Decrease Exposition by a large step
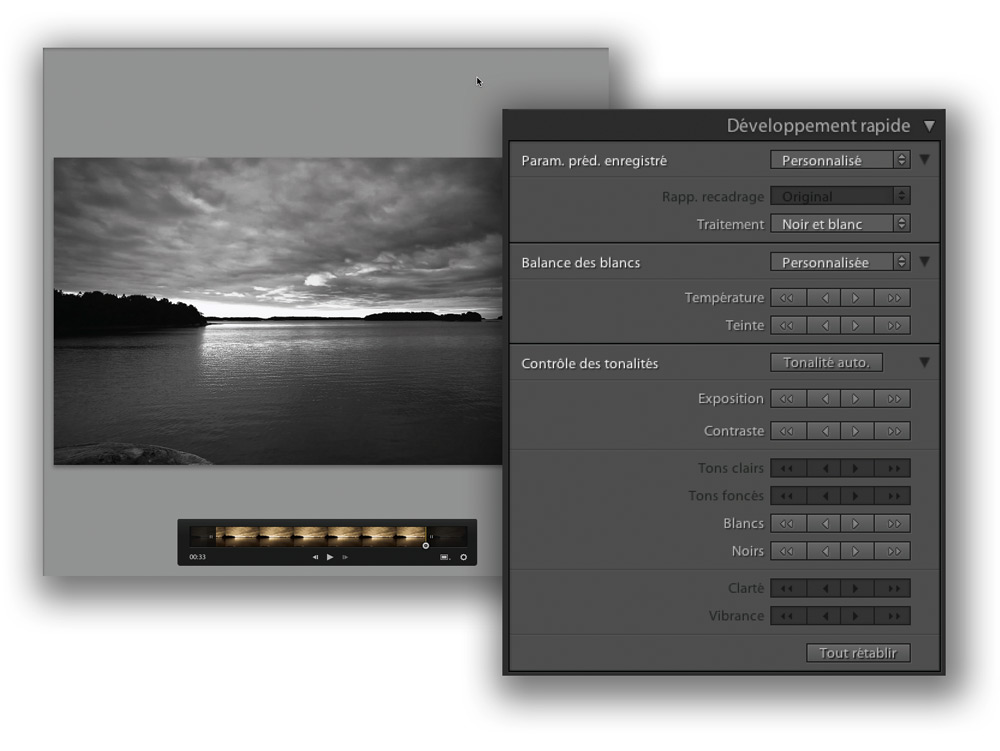1000x751 pixels. click(x=788, y=398)
